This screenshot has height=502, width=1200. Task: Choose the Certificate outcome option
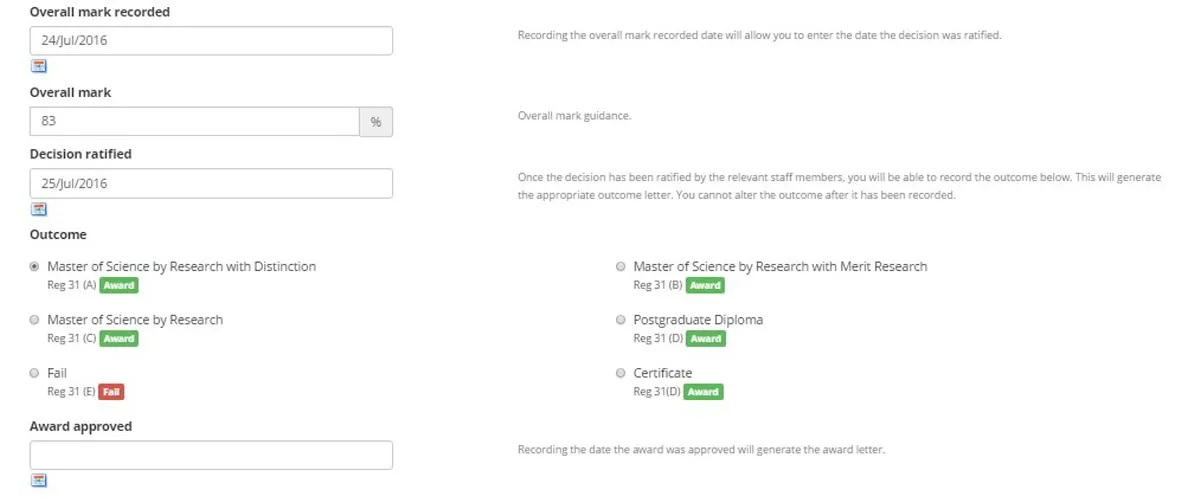[x=622, y=373]
